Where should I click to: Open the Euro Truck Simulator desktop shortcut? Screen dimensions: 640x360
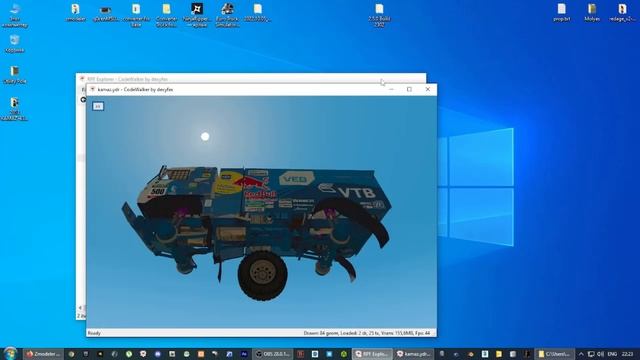tap(227, 16)
